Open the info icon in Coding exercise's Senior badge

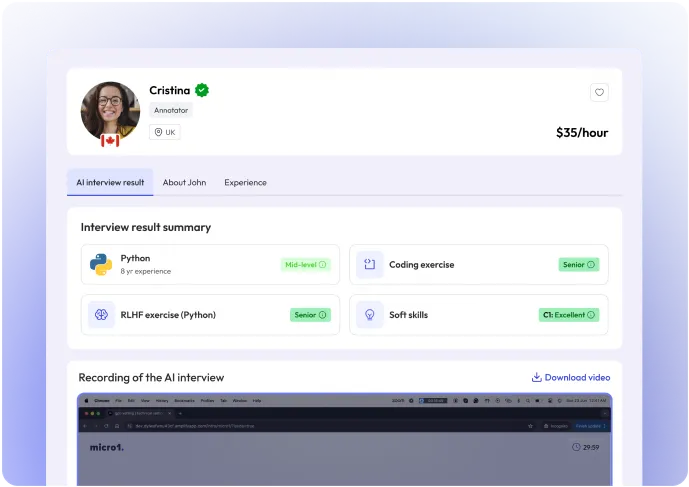point(591,265)
